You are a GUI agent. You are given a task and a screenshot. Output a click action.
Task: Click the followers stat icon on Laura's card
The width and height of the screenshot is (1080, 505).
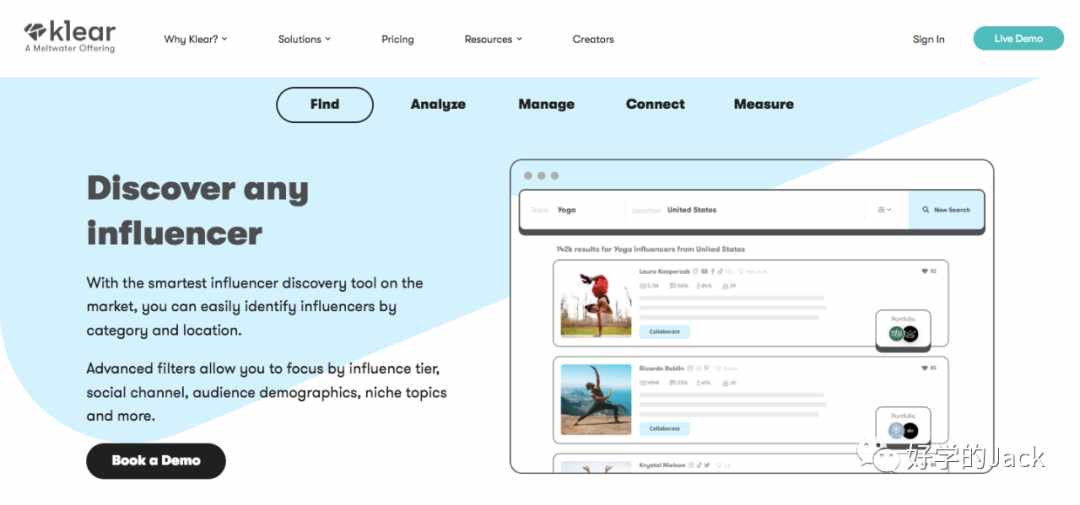(644, 285)
